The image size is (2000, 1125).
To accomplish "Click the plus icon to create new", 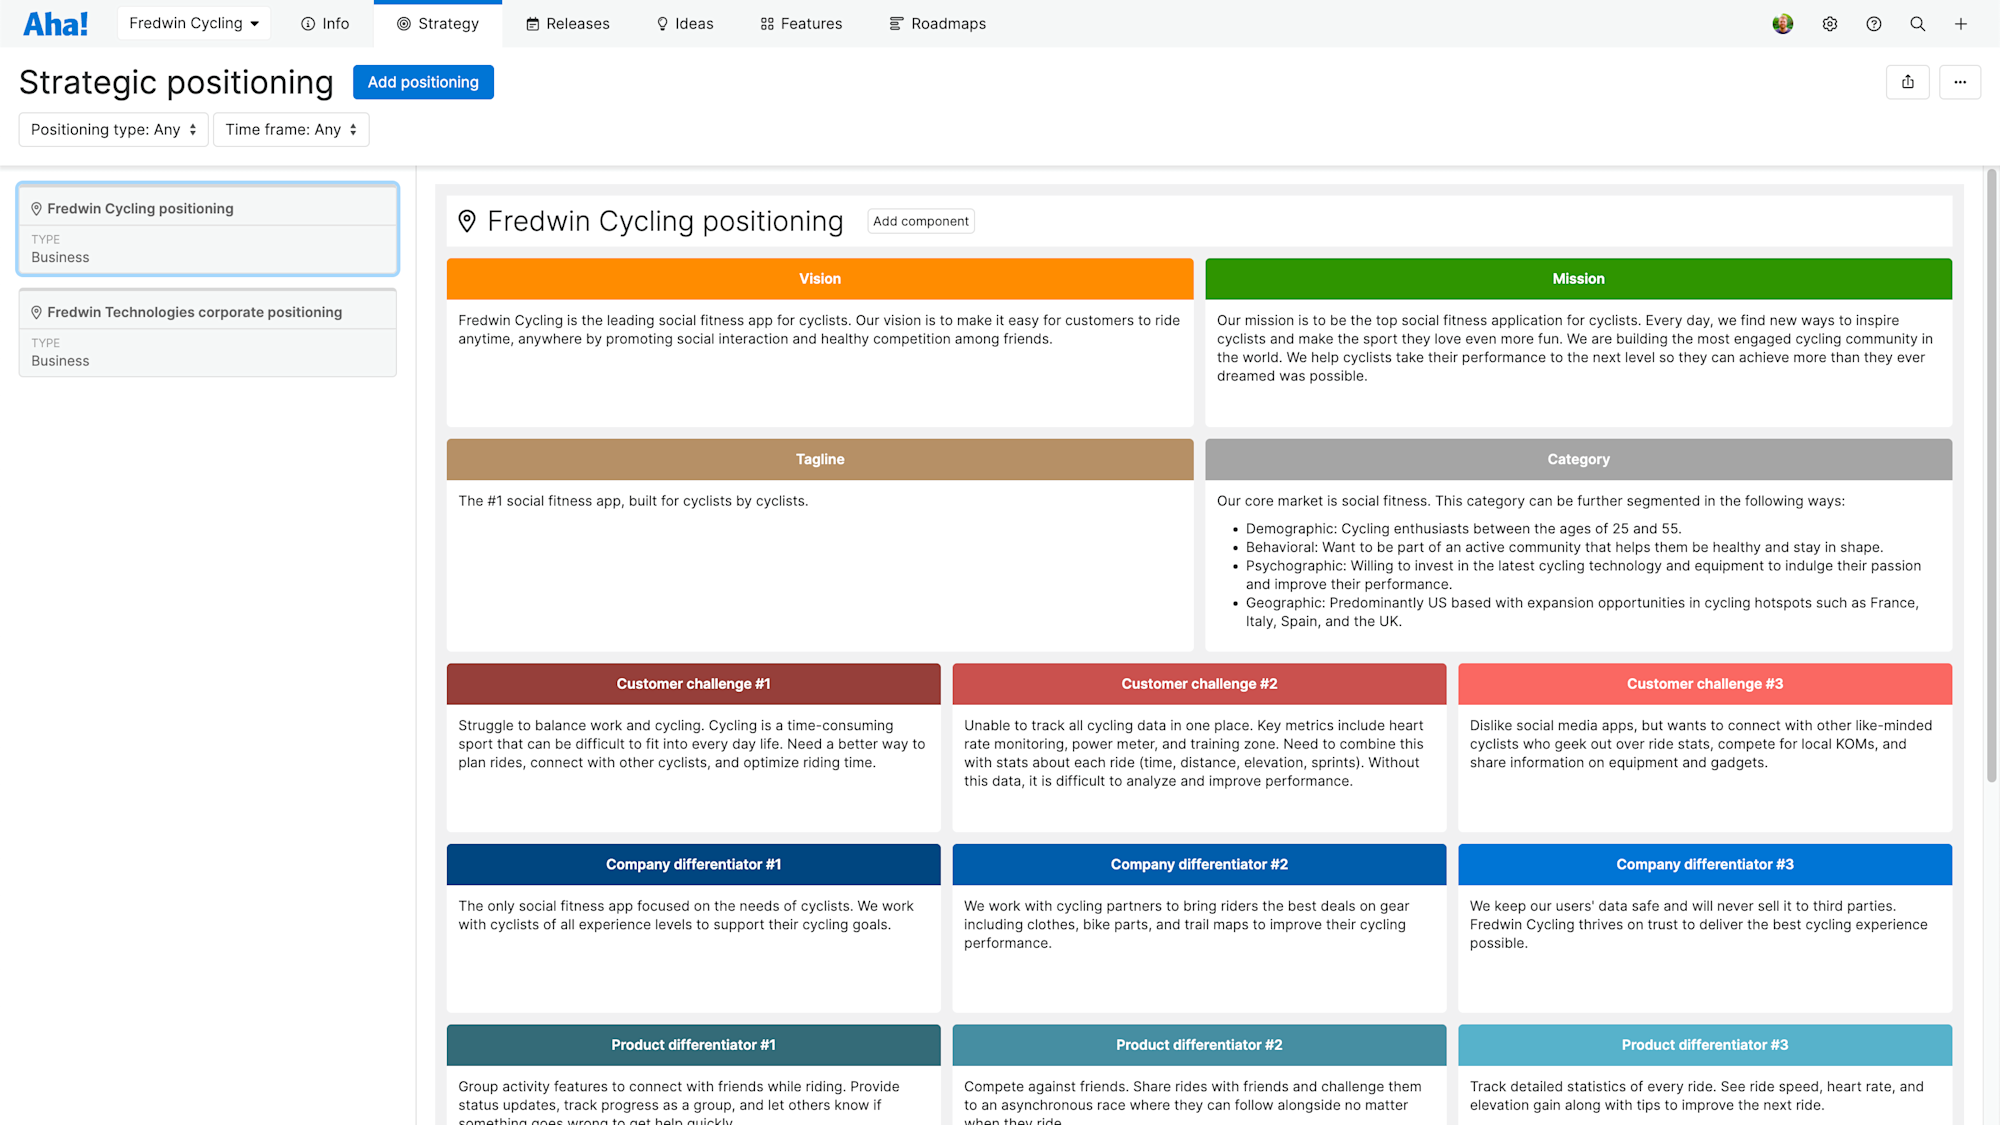I will click(x=1960, y=23).
